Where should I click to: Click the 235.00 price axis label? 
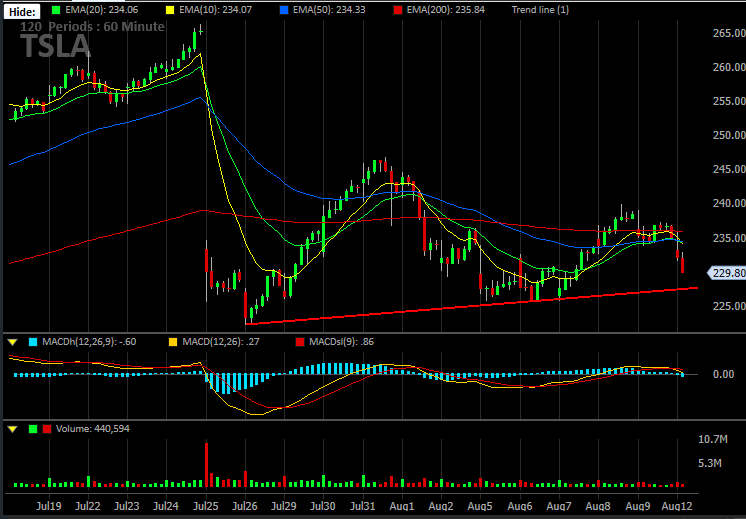click(728, 237)
